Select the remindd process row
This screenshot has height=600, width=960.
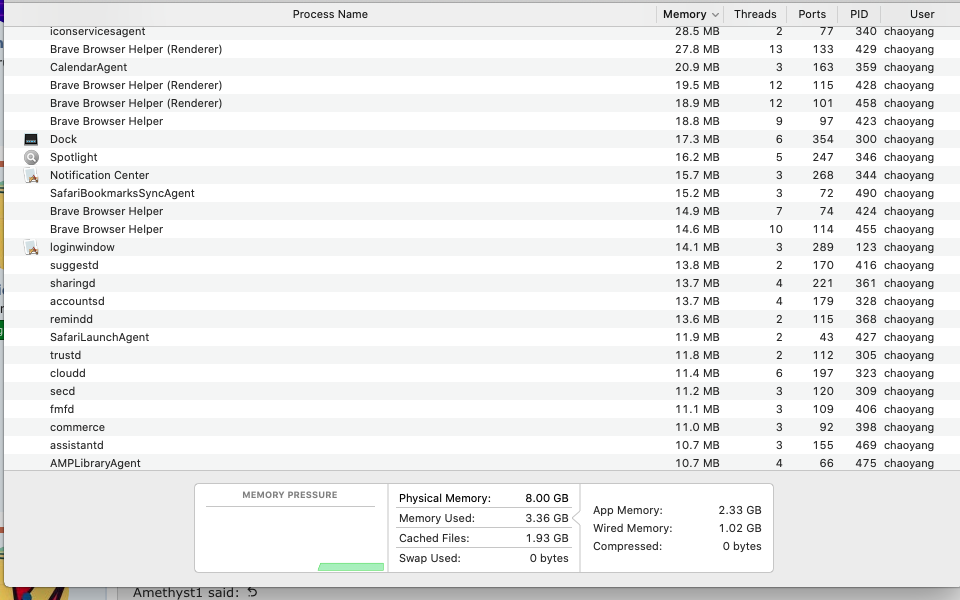(x=482, y=320)
